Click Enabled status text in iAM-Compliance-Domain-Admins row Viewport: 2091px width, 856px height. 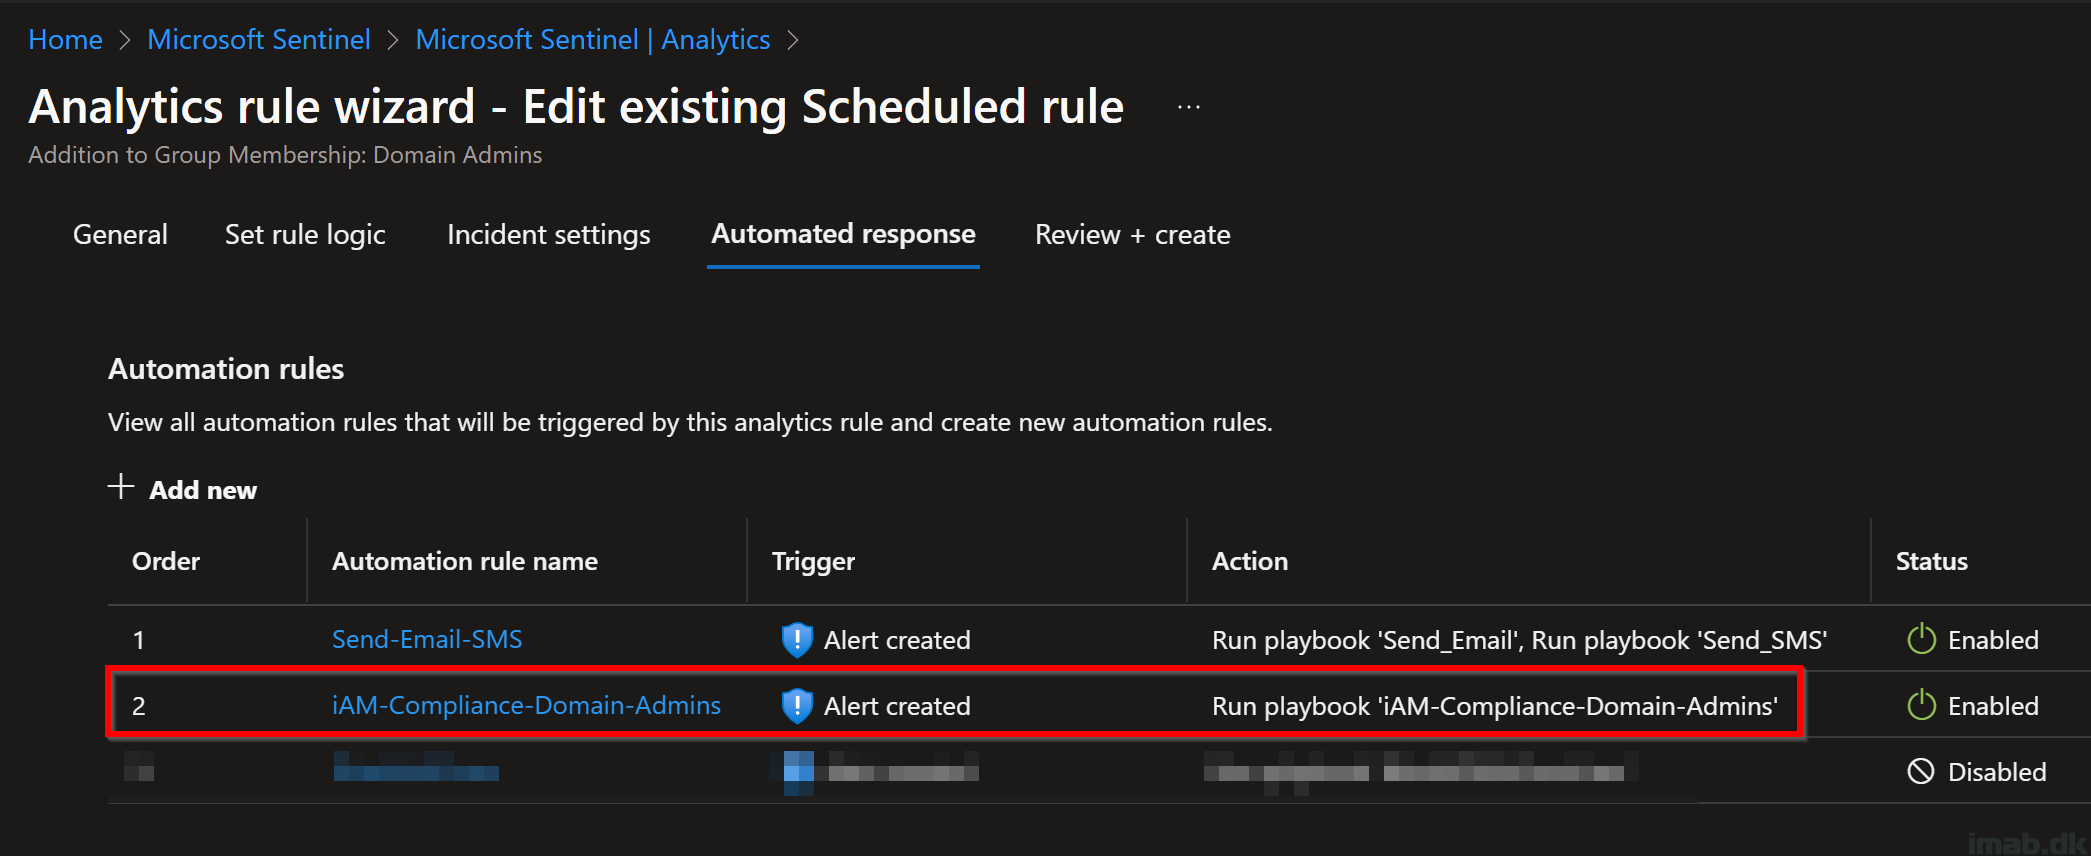(1993, 706)
